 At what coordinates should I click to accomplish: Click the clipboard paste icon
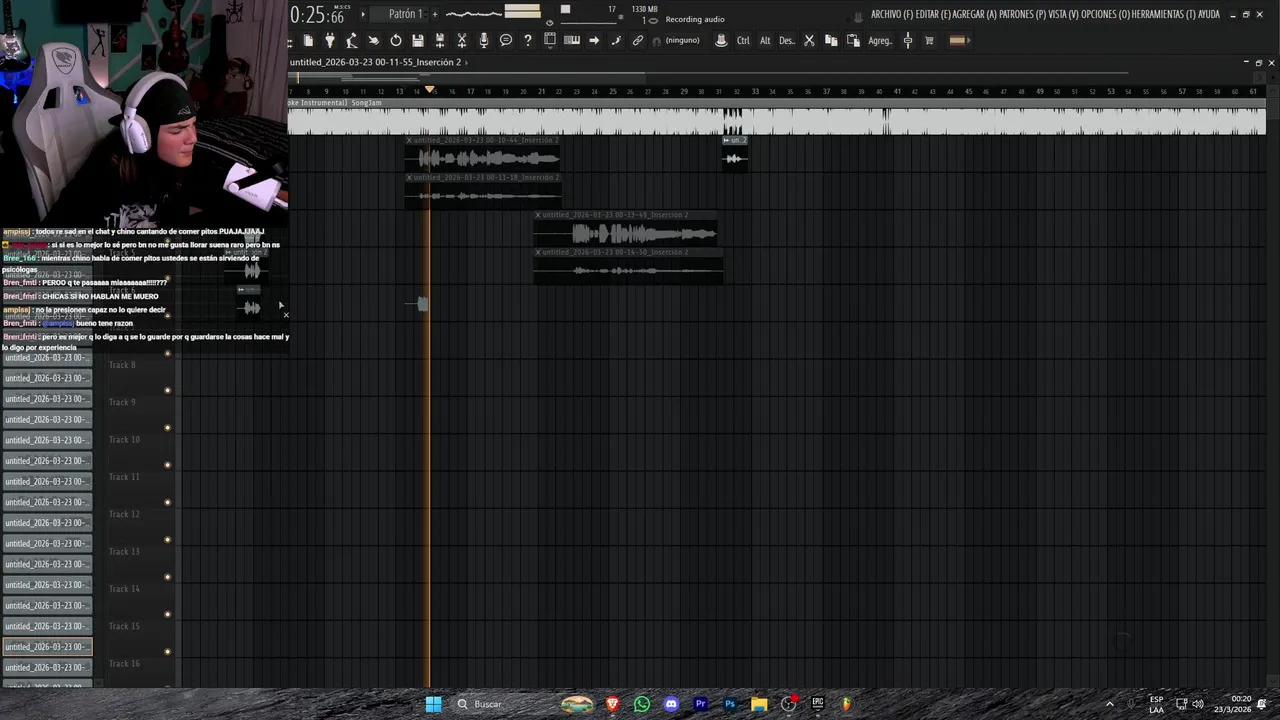coord(853,41)
